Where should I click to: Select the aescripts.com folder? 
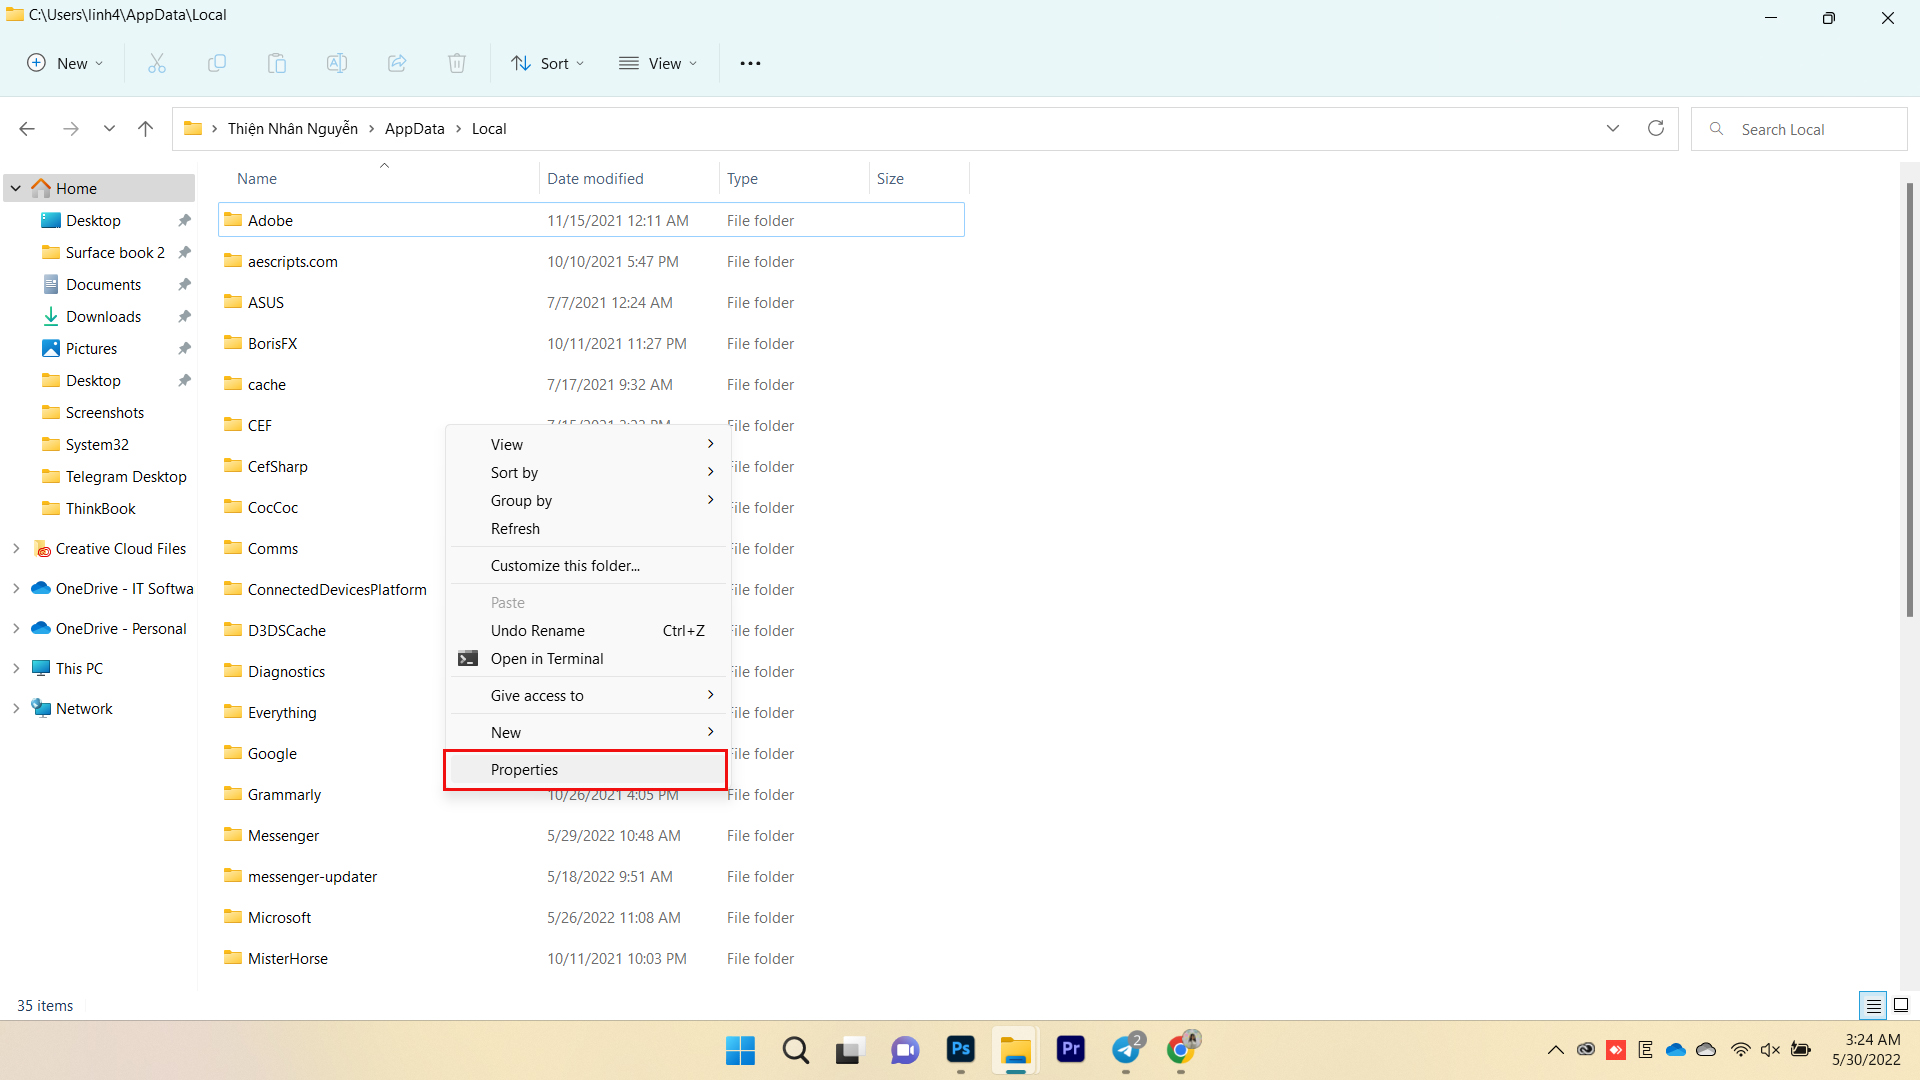(x=591, y=261)
